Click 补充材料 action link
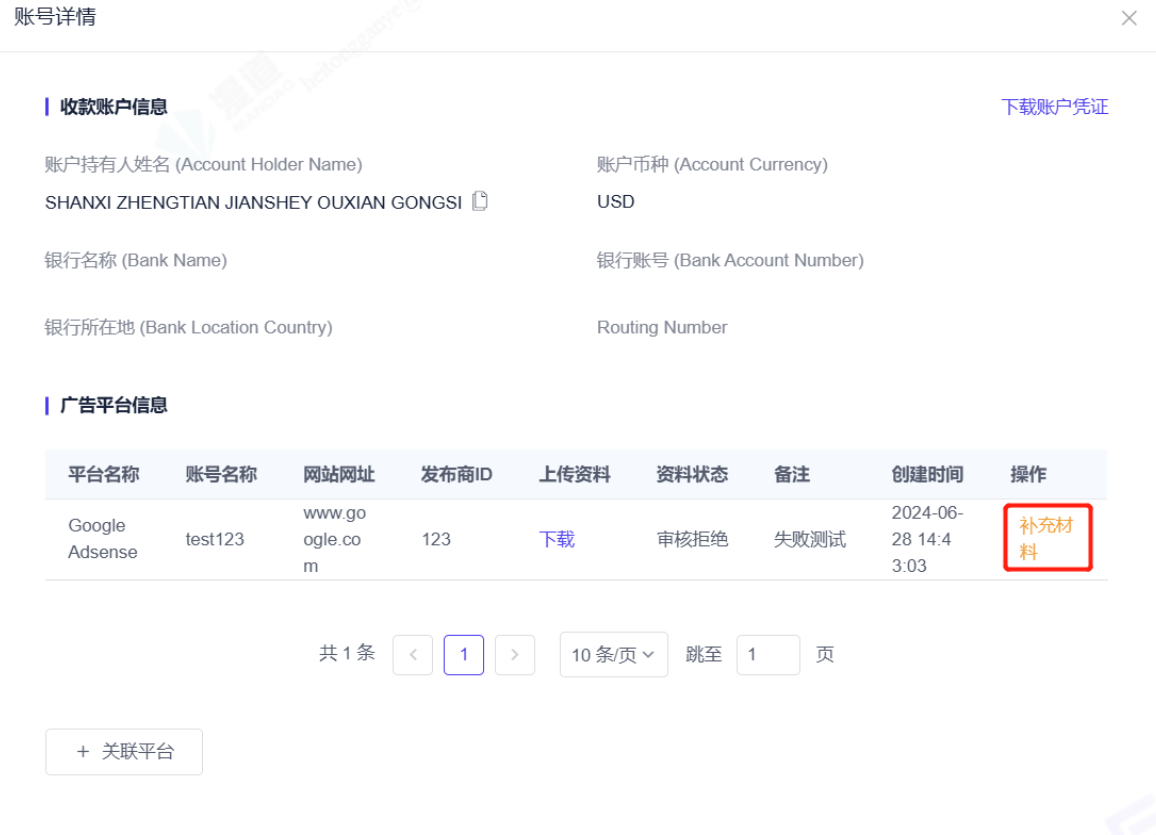The height and width of the screenshot is (835, 1156). point(1046,538)
